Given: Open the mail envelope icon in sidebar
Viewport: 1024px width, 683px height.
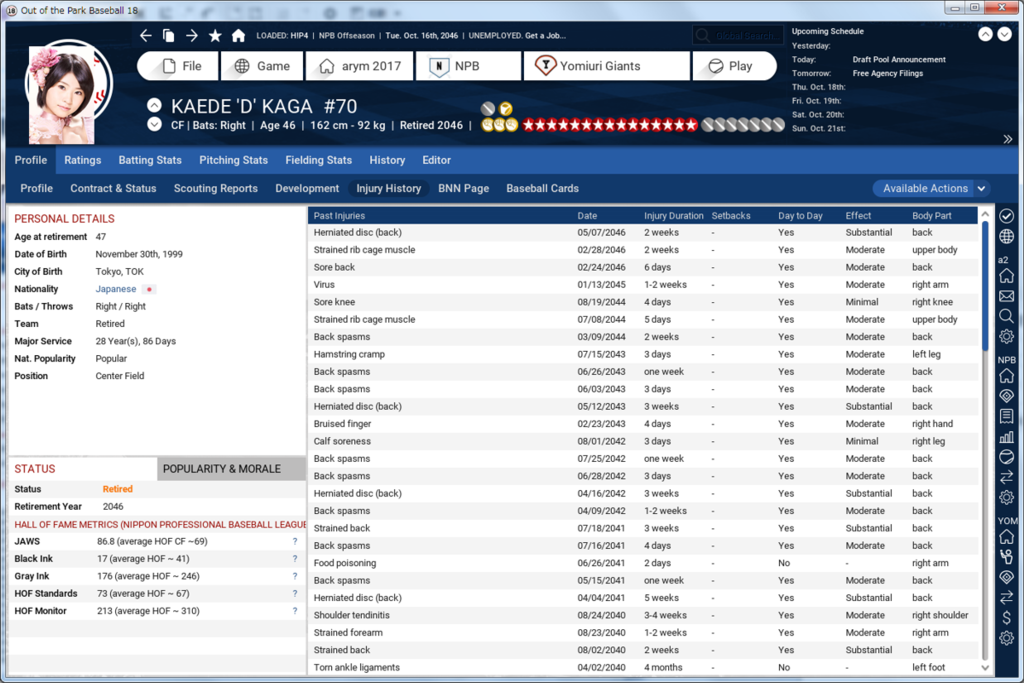Looking at the screenshot, I should [x=1006, y=296].
